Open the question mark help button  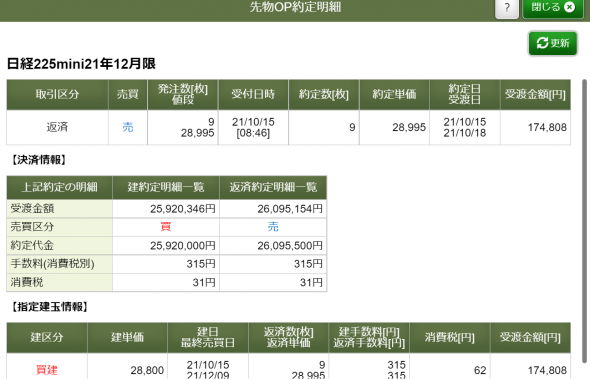click(x=507, y=8)
